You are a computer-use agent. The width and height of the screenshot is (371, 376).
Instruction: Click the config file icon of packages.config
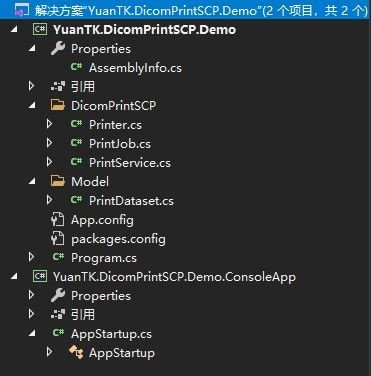57,239
